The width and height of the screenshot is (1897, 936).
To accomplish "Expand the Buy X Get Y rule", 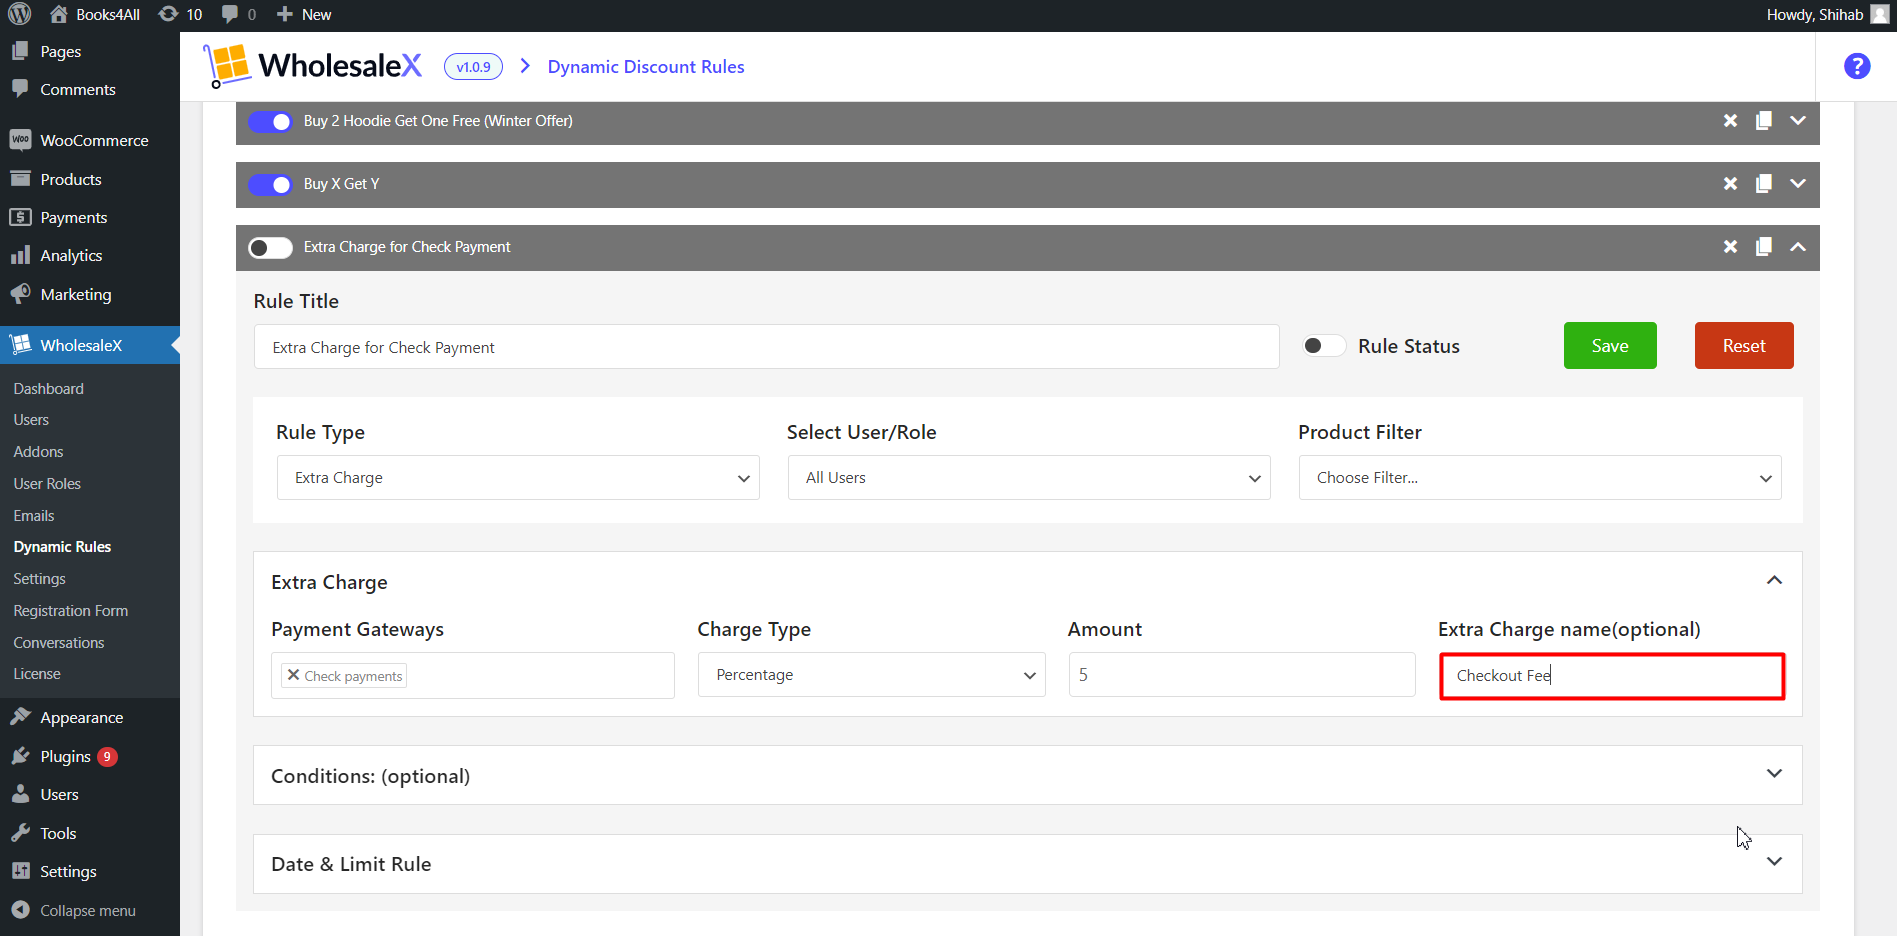I will [x=1798, y=184].
